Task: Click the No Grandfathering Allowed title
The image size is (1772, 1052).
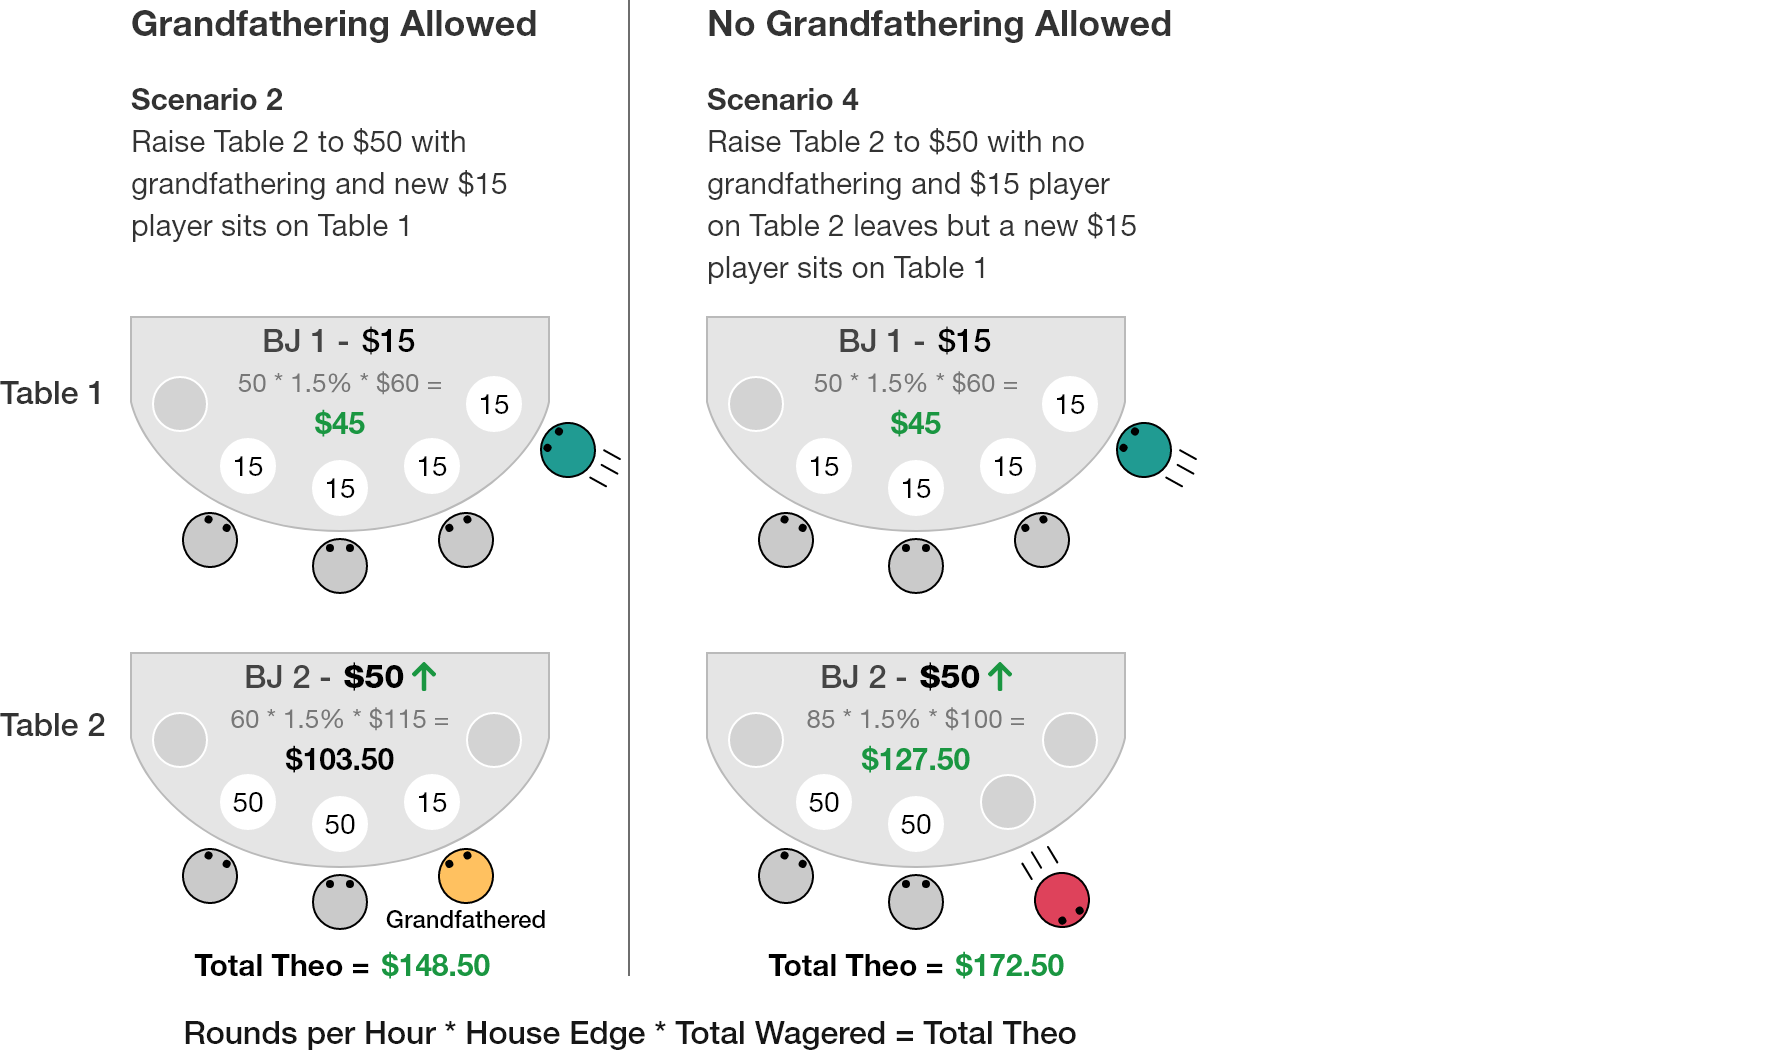Action: pyautogui.click(x=939, y=24)
